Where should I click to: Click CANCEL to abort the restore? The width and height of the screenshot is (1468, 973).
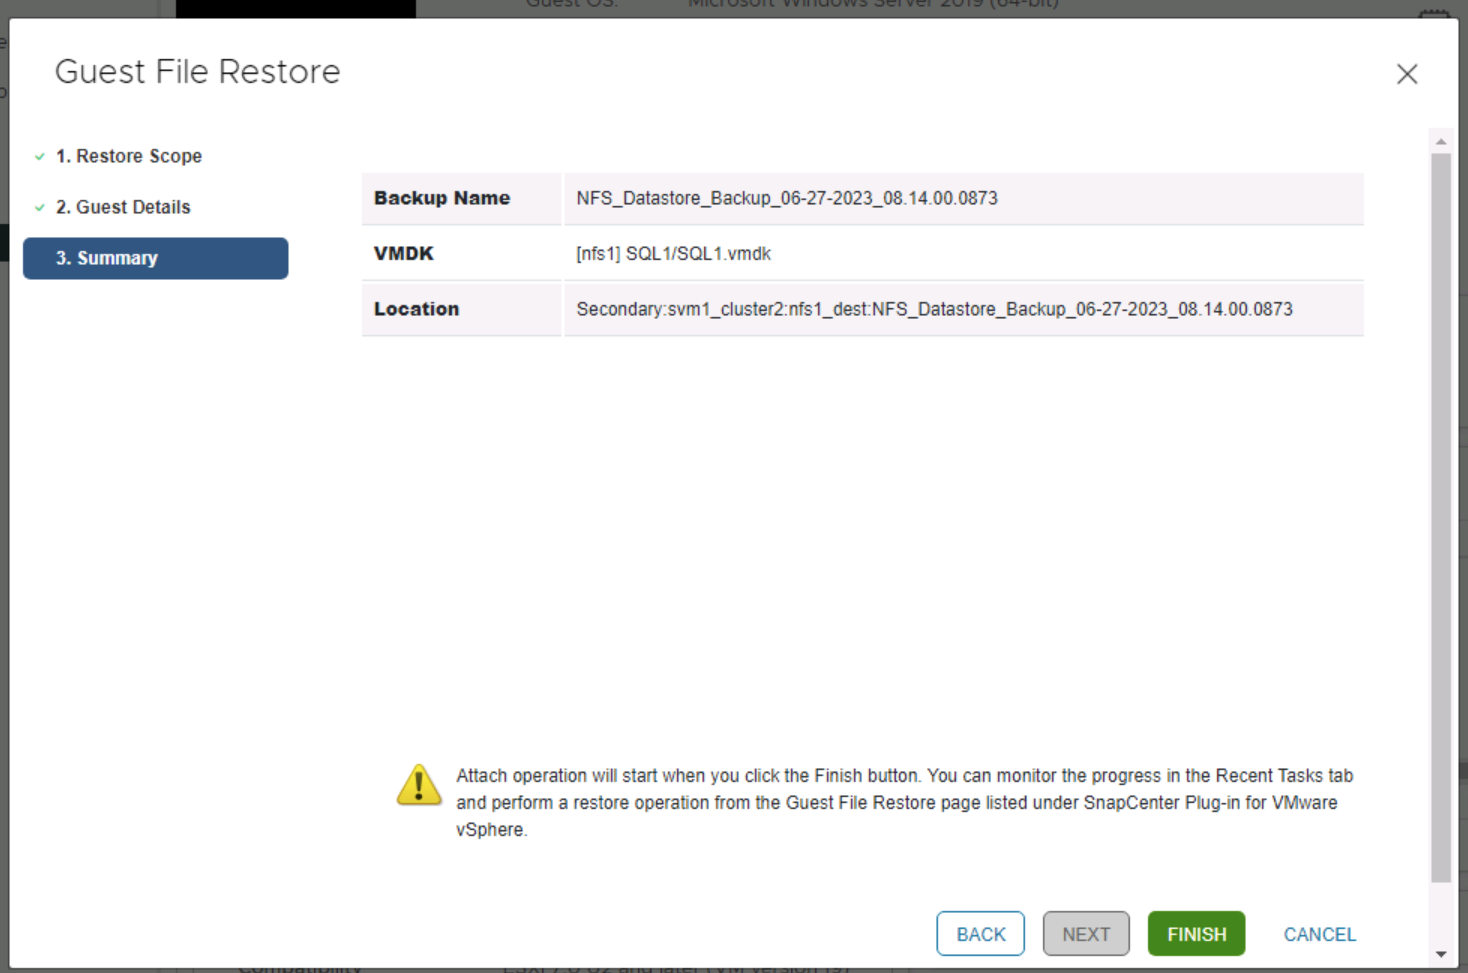1319,933
